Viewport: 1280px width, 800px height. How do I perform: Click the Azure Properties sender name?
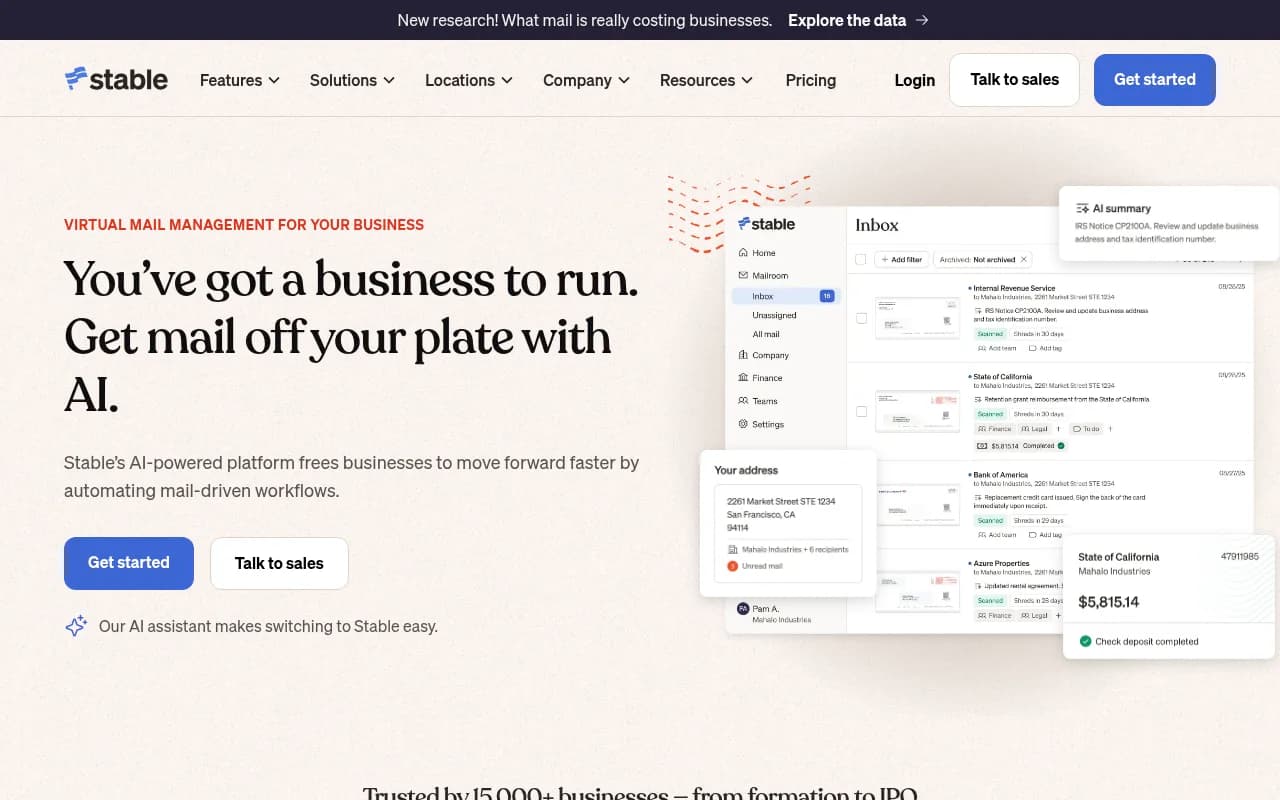[x=1001, y=563]
